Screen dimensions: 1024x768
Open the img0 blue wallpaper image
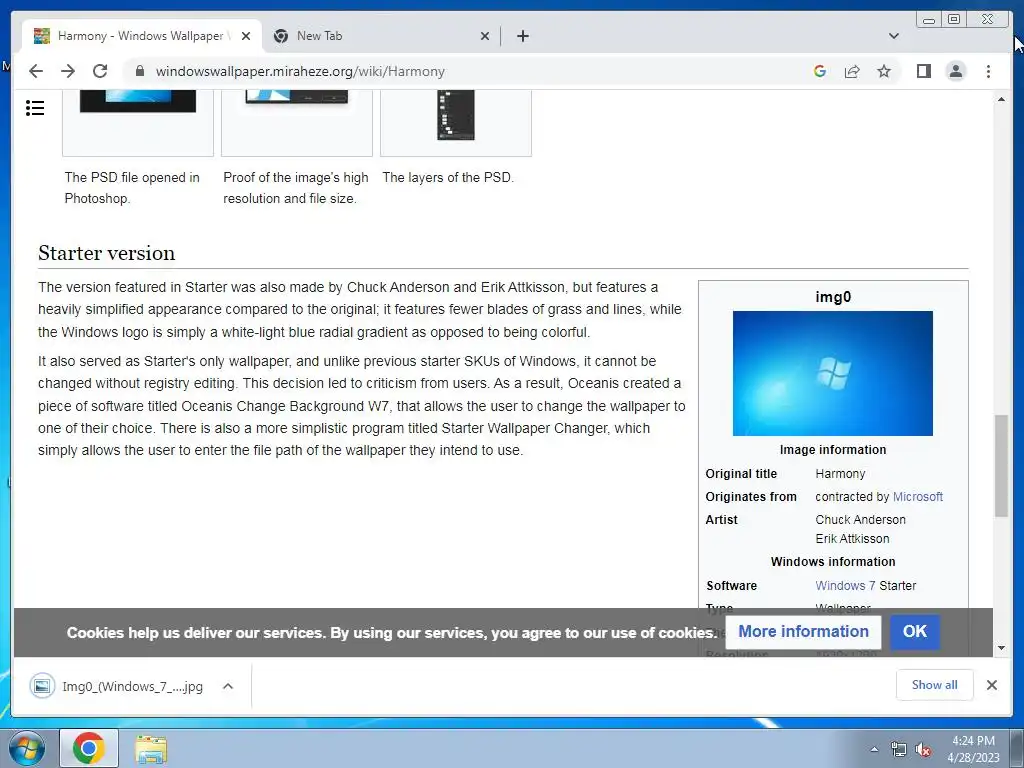click(833, 373)
